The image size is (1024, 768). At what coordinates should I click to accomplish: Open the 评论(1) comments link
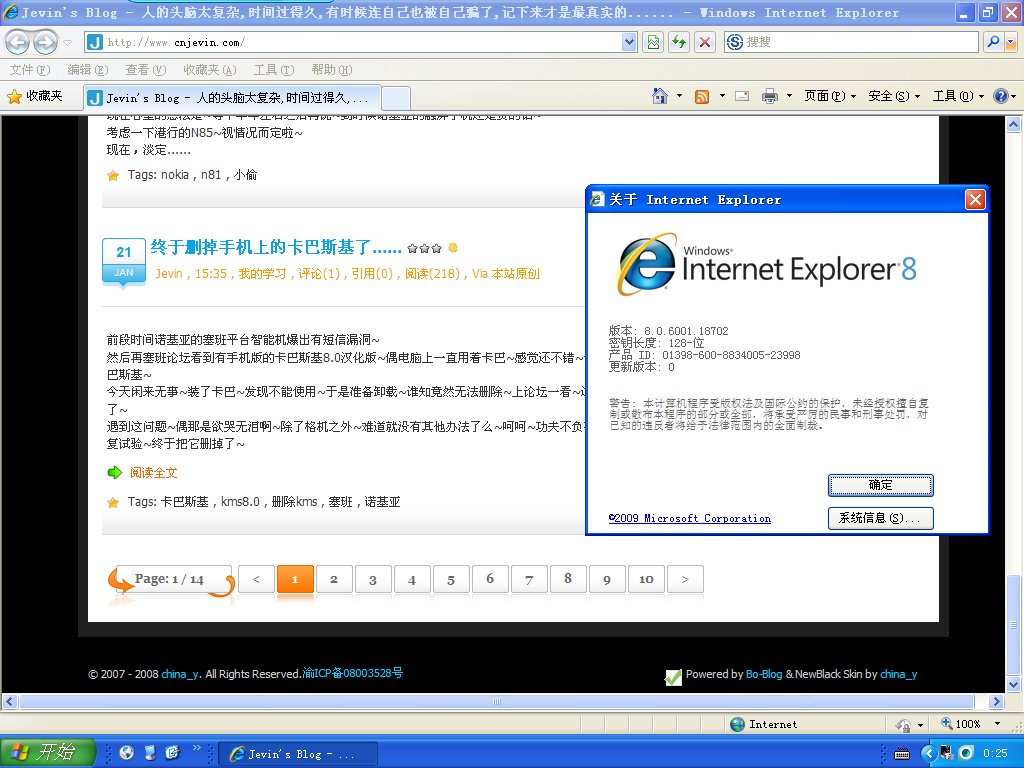(319, 274)
